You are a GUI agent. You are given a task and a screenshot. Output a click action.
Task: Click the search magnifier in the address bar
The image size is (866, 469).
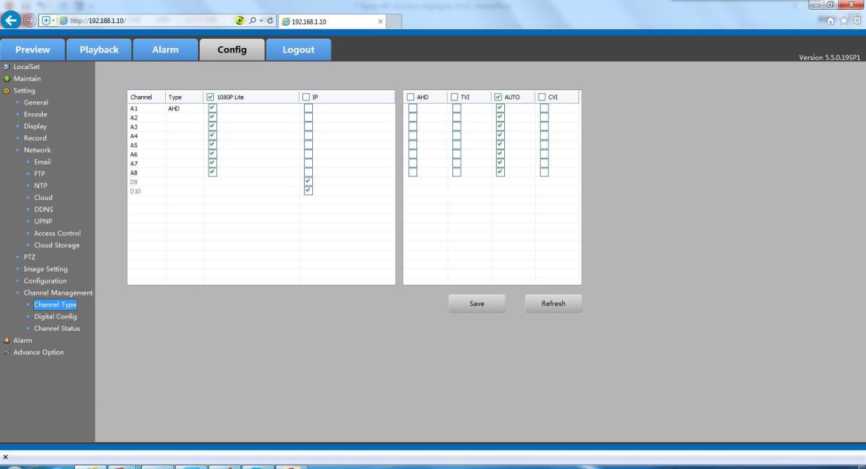(249, 20)
